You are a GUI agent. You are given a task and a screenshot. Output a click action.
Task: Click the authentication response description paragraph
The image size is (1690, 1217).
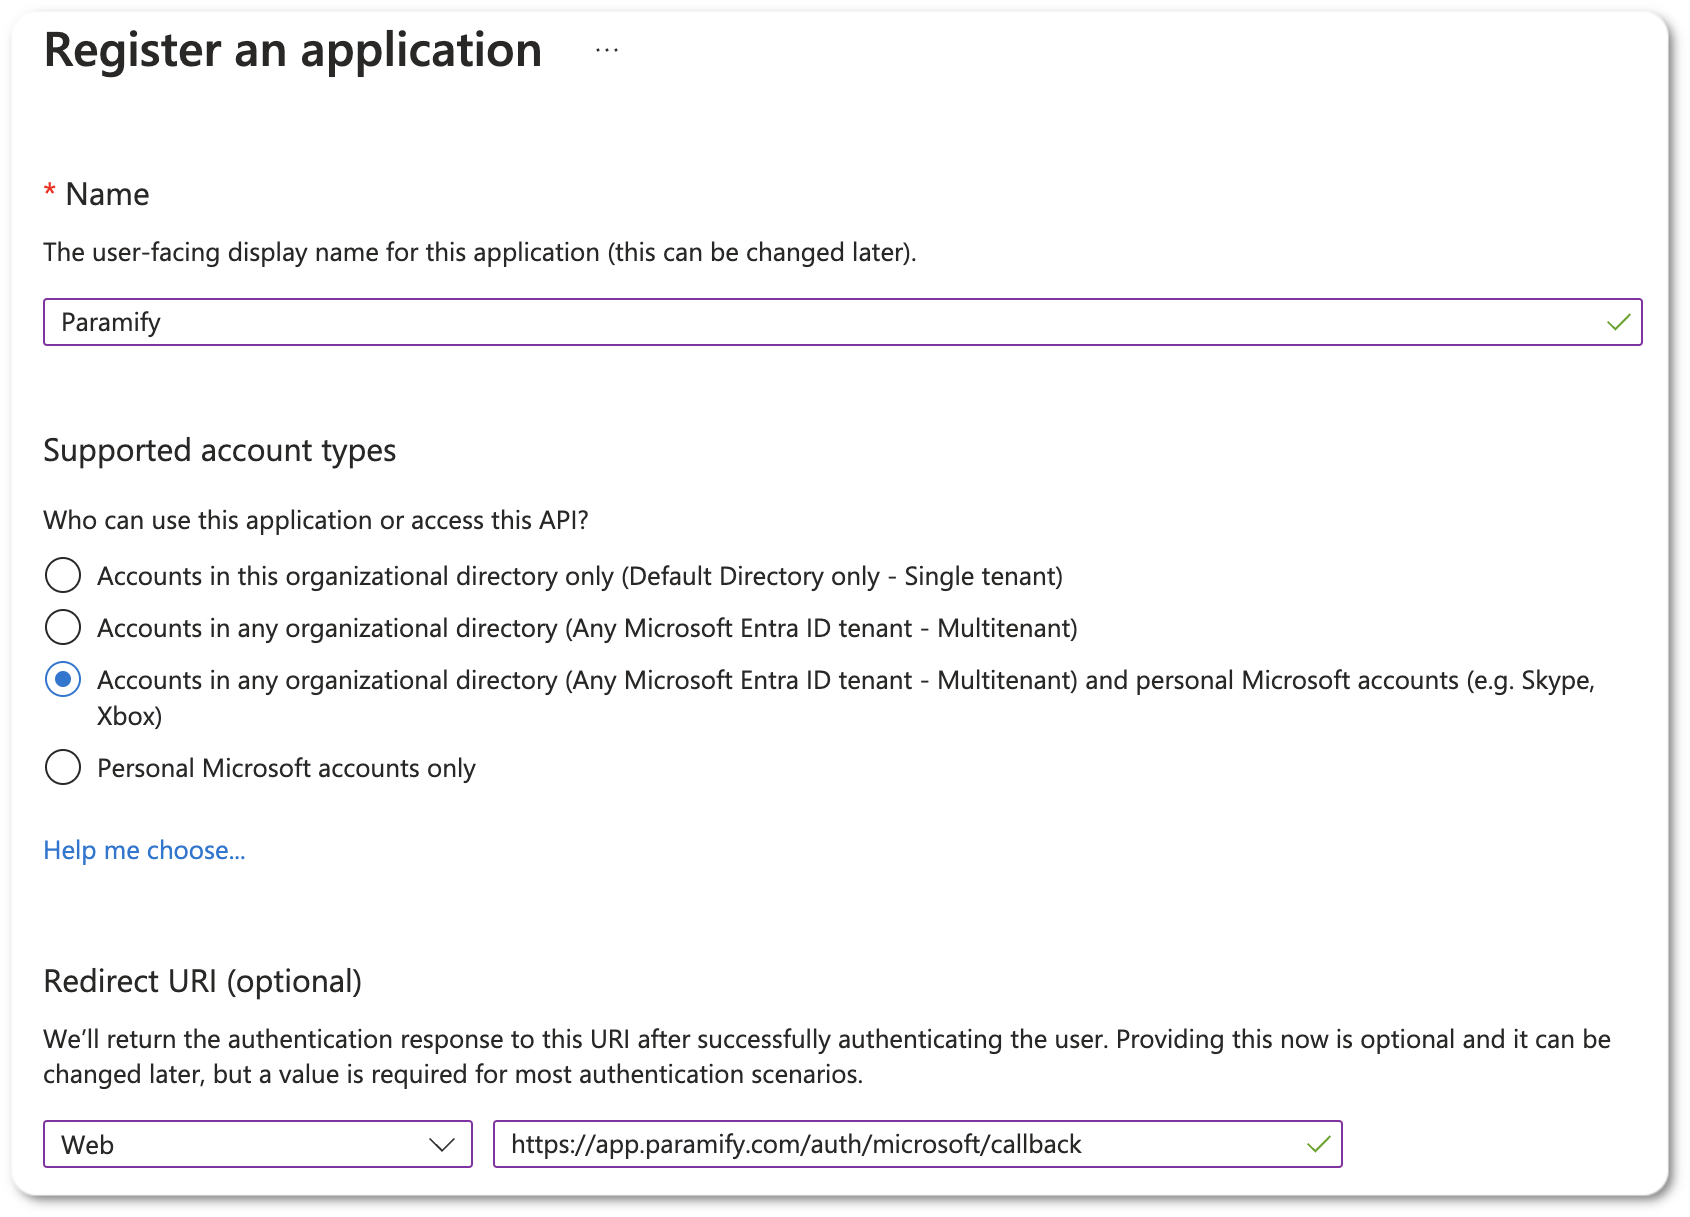[x=827, y=1056]
